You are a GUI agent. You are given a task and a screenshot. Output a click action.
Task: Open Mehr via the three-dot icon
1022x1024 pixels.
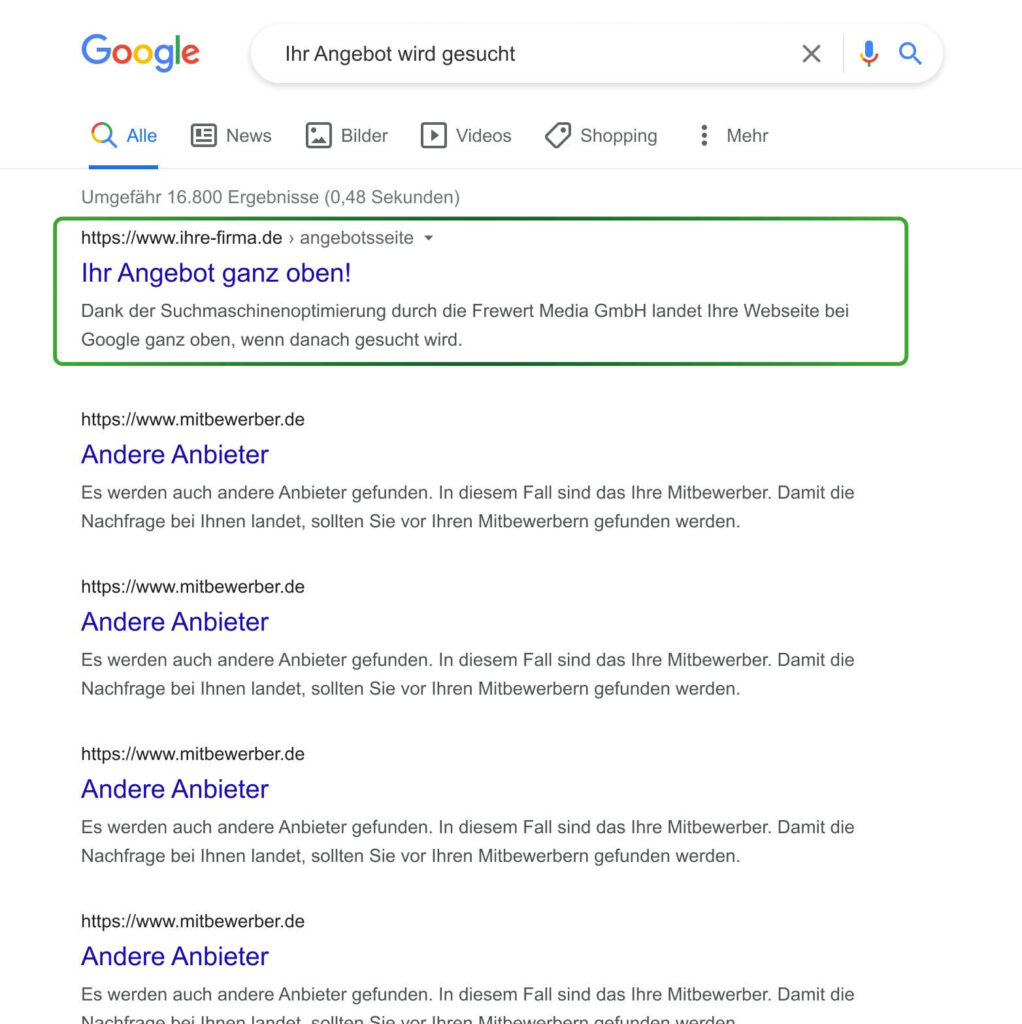(x=704, y=135)
